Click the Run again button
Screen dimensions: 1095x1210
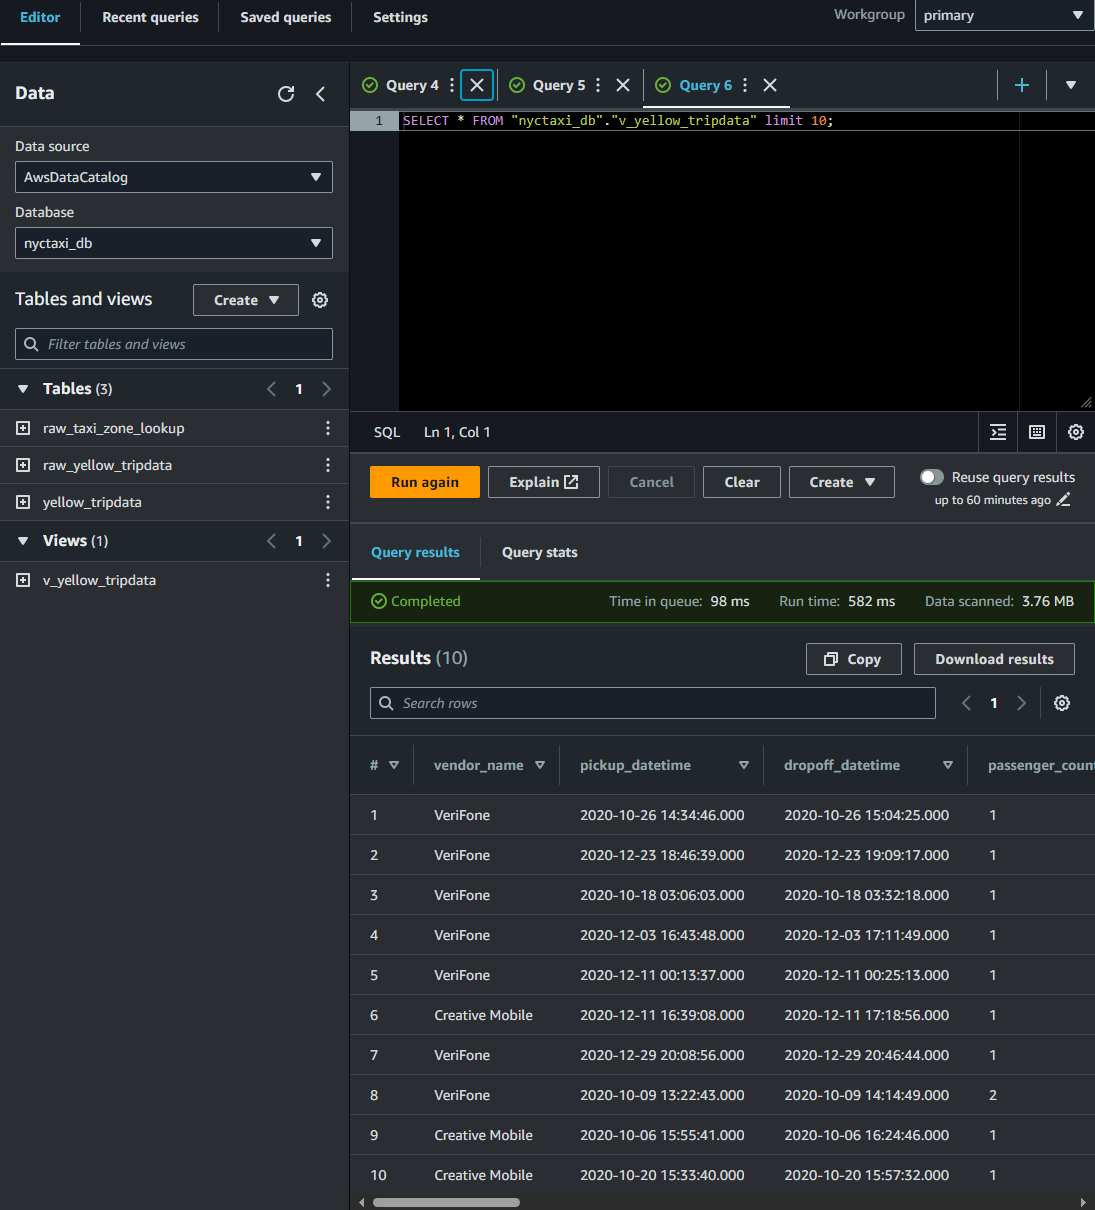(425, 482)
